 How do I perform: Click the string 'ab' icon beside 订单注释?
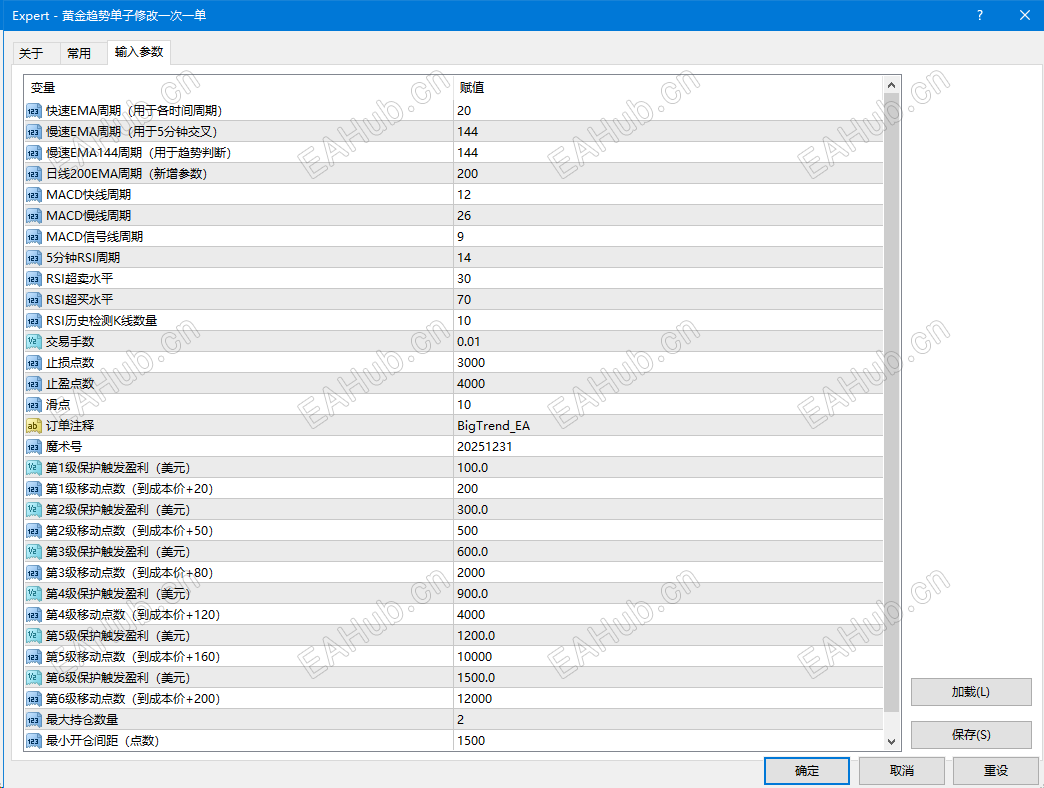point(33,426)
